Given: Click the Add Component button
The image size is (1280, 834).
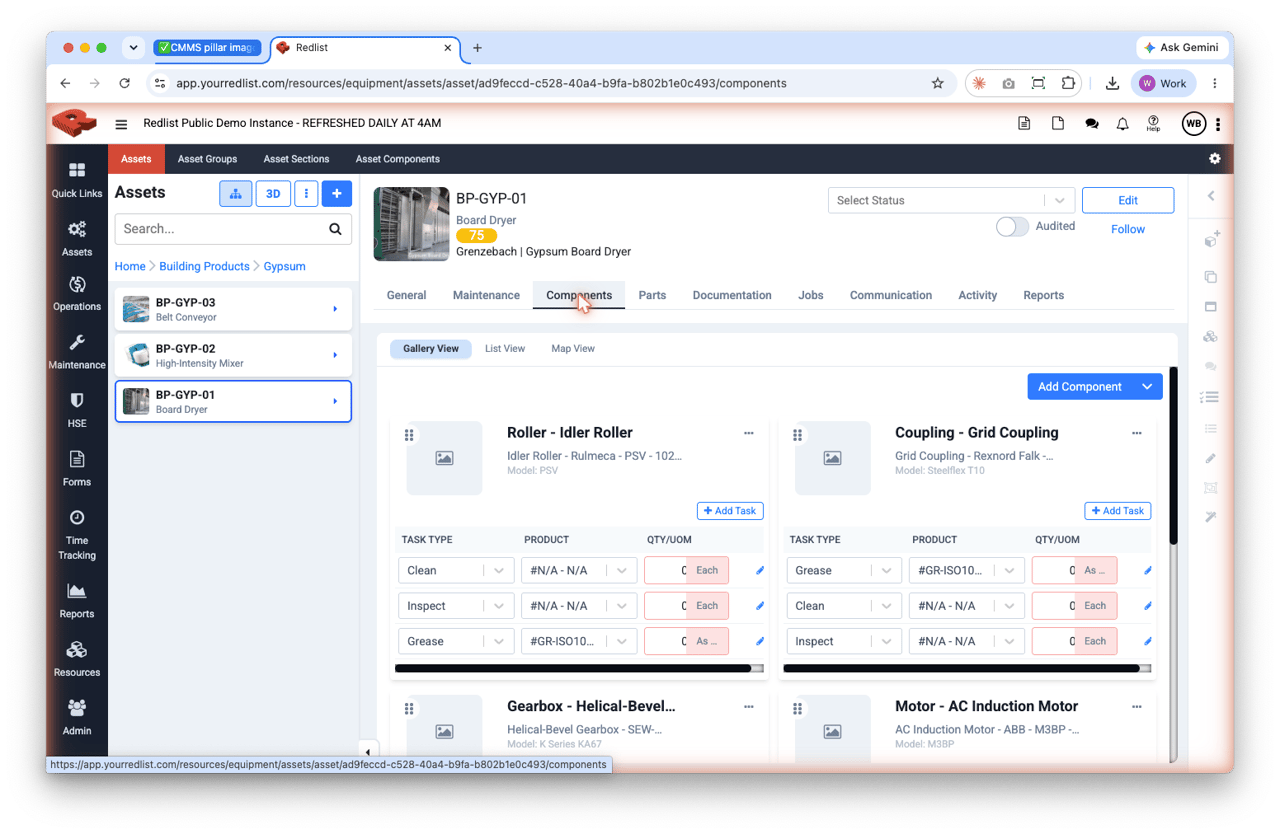Looking at the screenshot, I should pyautogui.click(x=1080, y=387).
